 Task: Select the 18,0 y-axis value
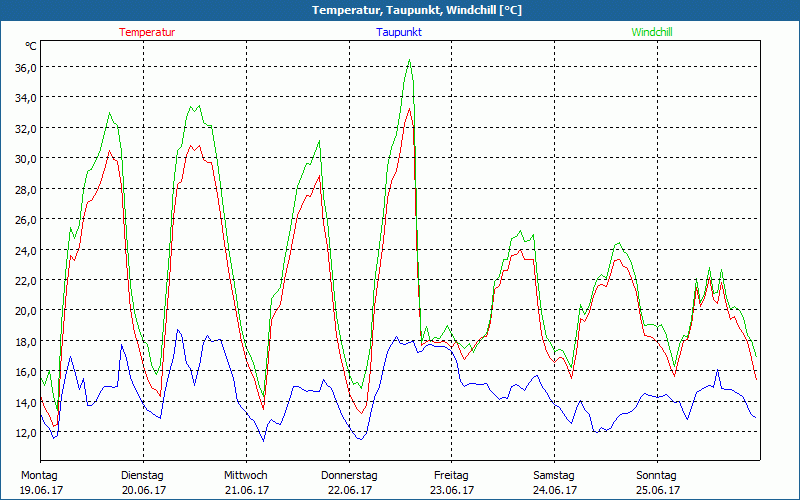(x=26, y=341)
